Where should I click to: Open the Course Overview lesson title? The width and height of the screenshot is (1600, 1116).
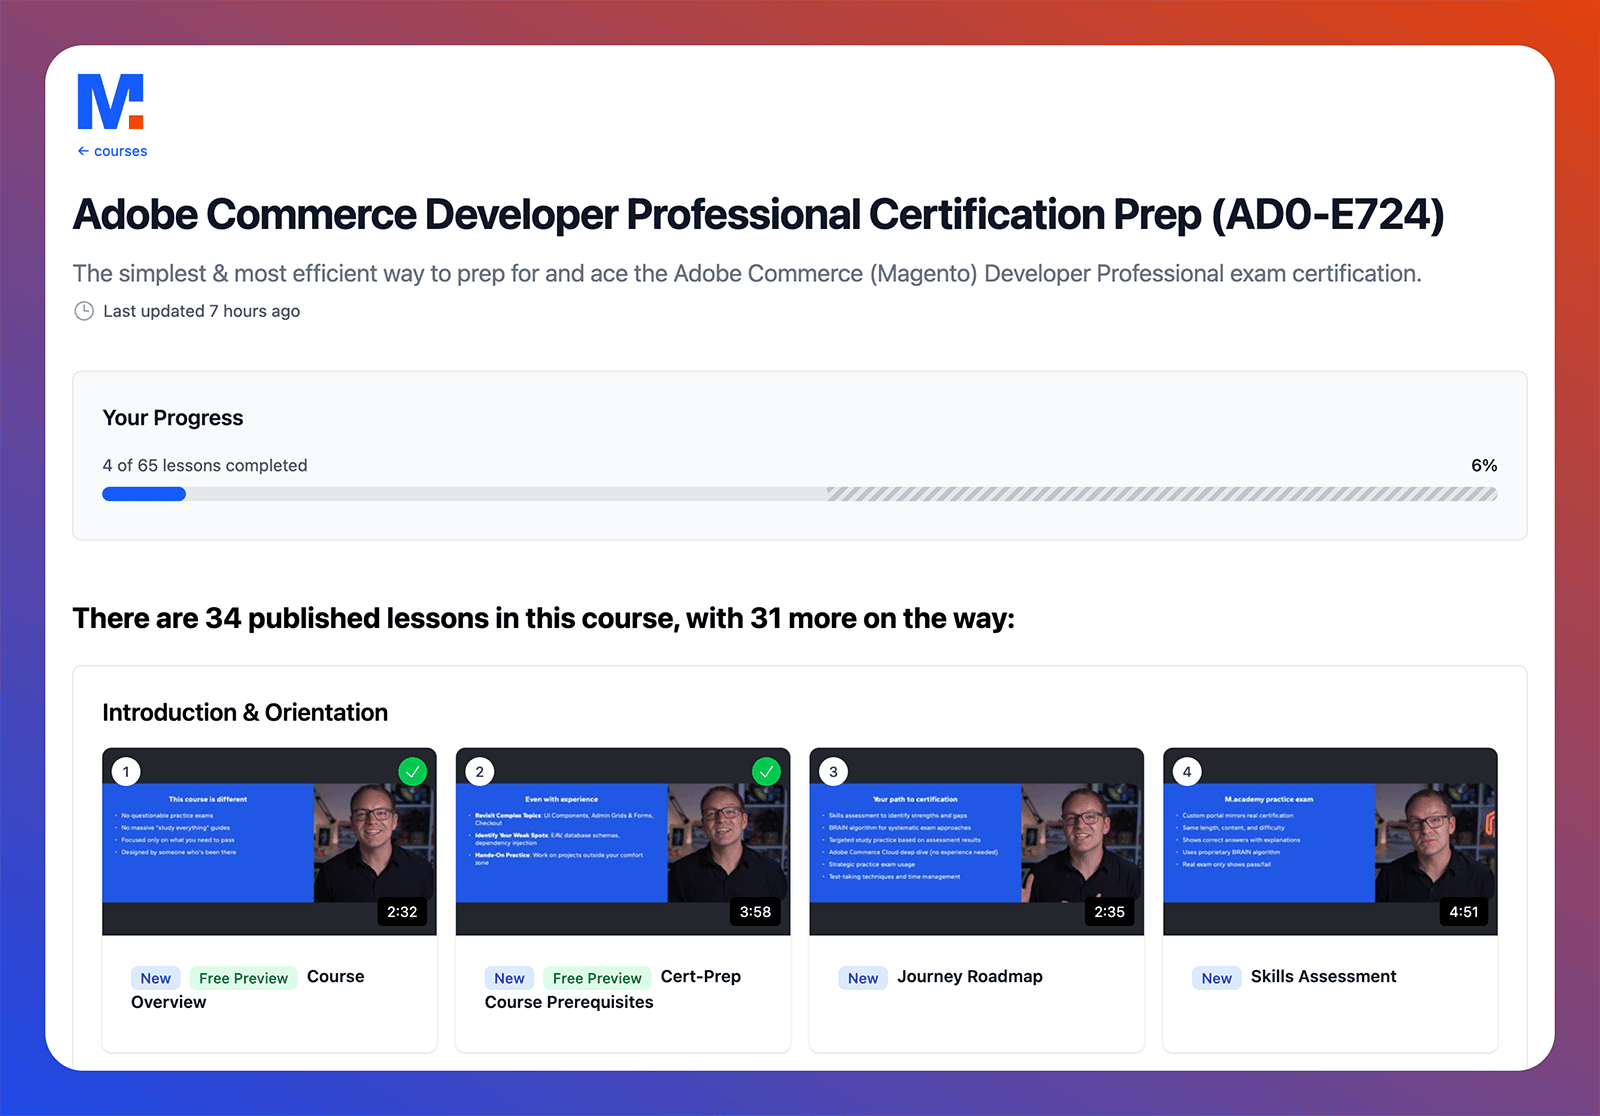248,989
